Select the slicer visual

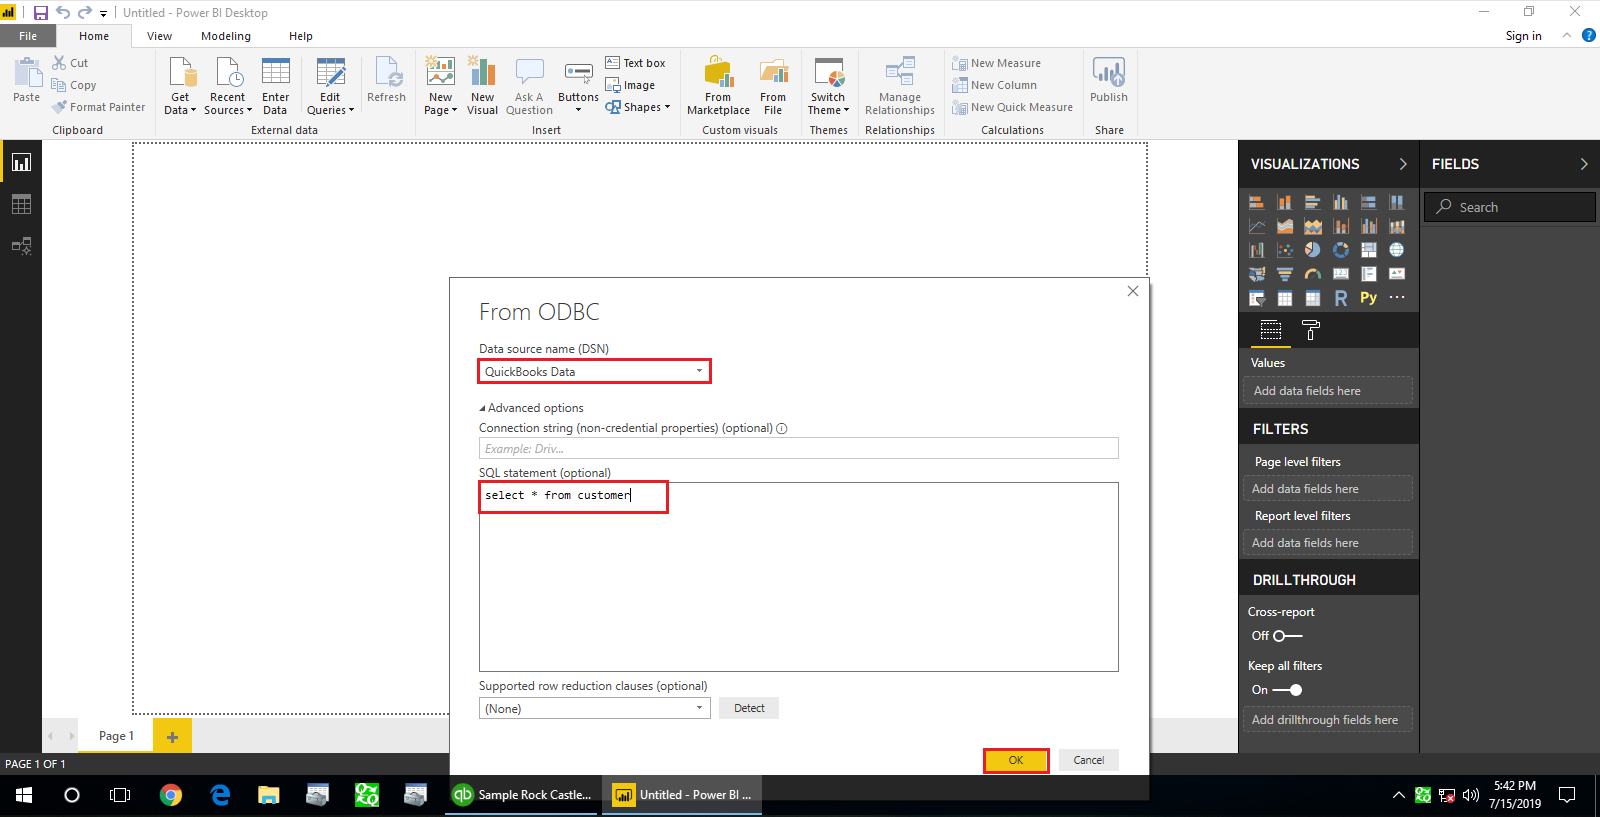1257,298
